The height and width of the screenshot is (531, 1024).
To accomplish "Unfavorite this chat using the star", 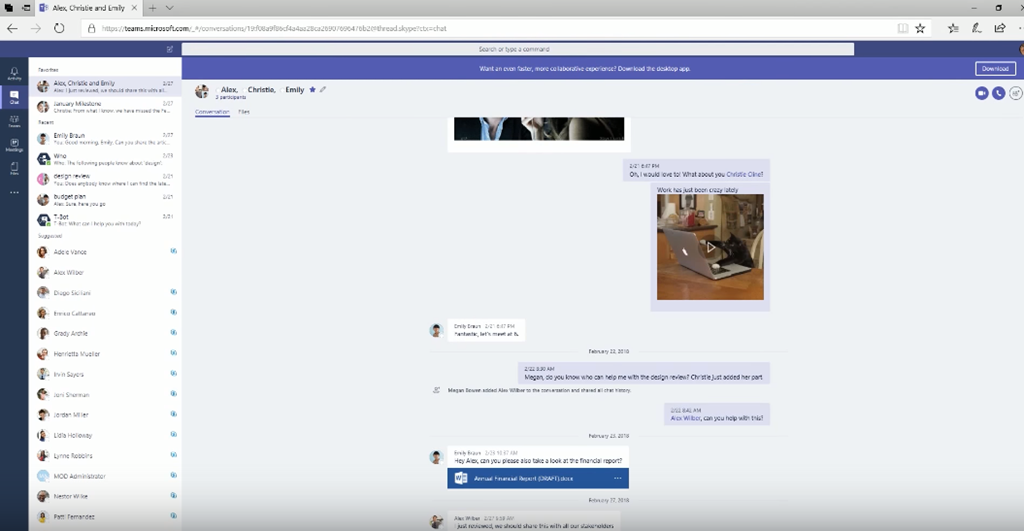I will click(x=312, y=90).
